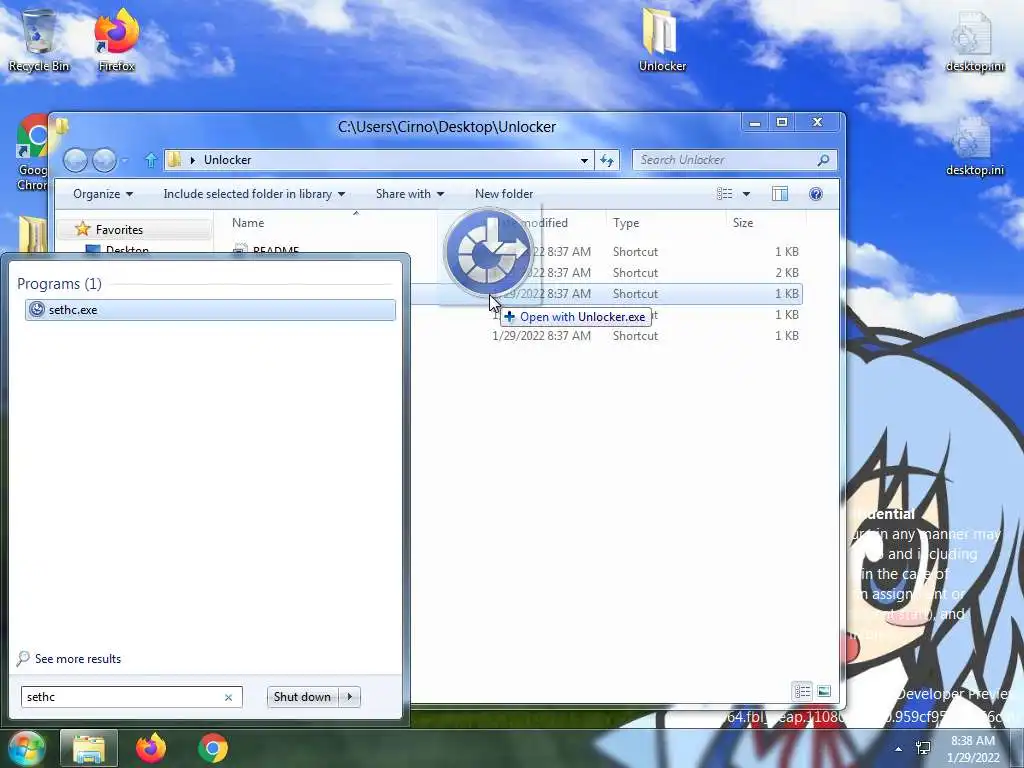Open the view options dropdown arrow

(746, 194)
